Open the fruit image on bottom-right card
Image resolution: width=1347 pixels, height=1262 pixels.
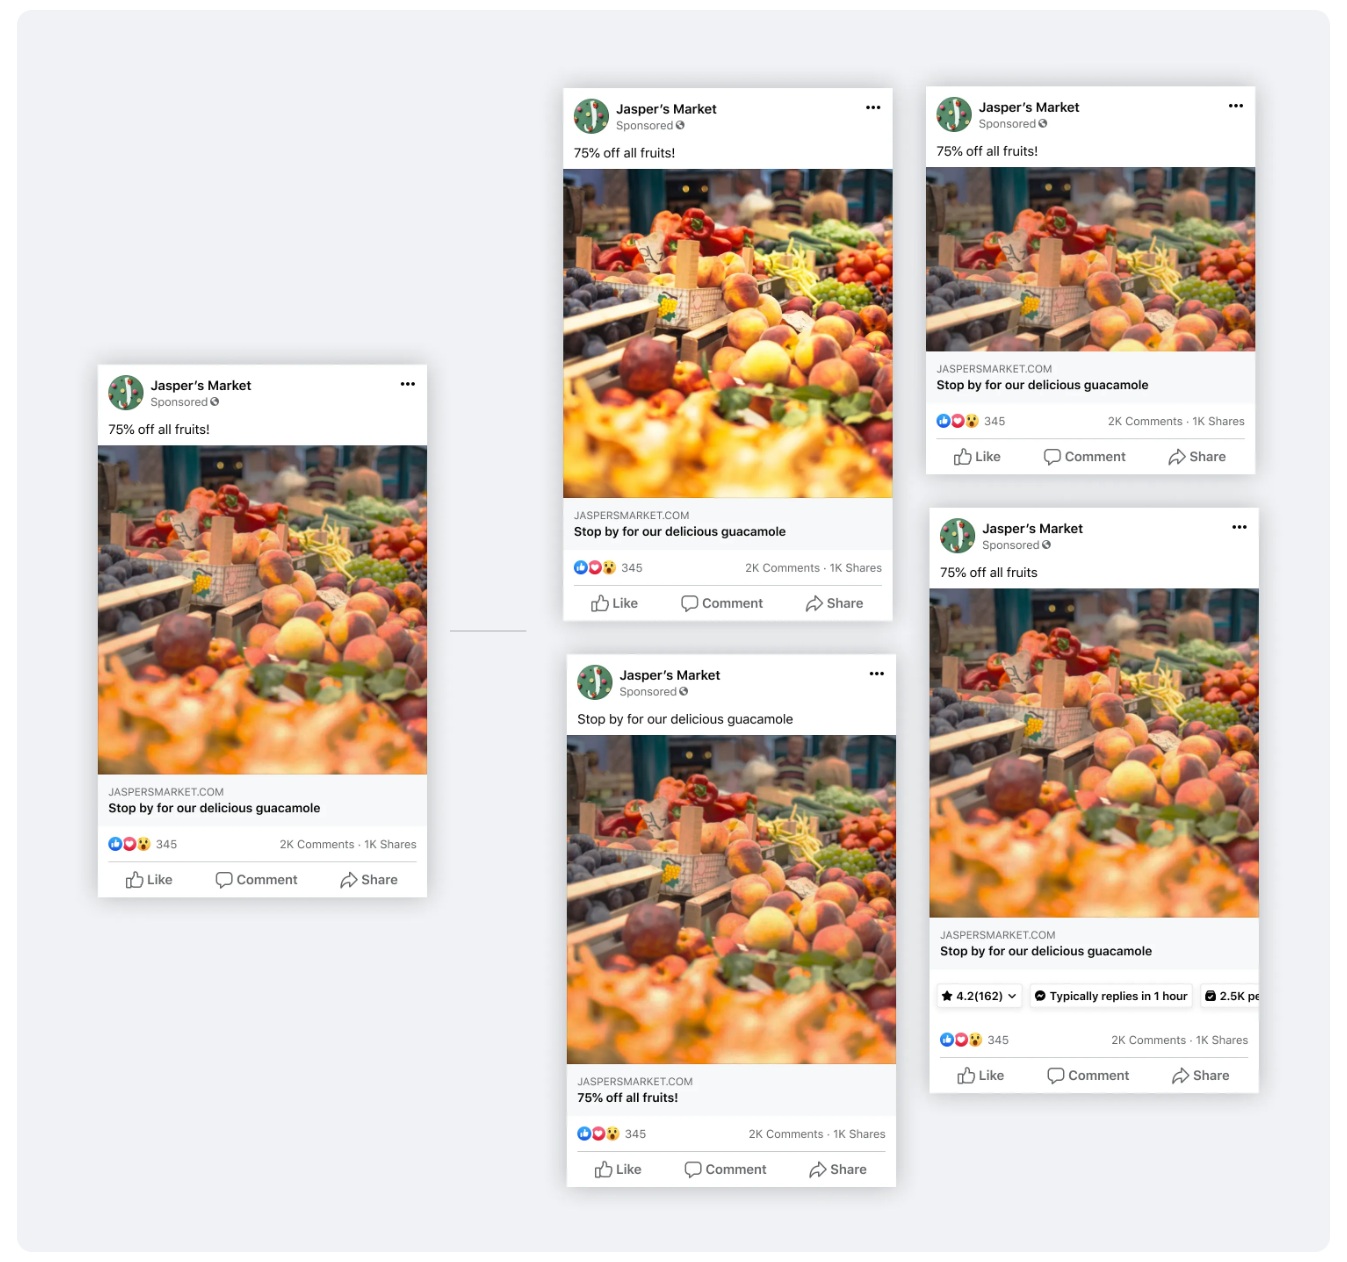1094,753
